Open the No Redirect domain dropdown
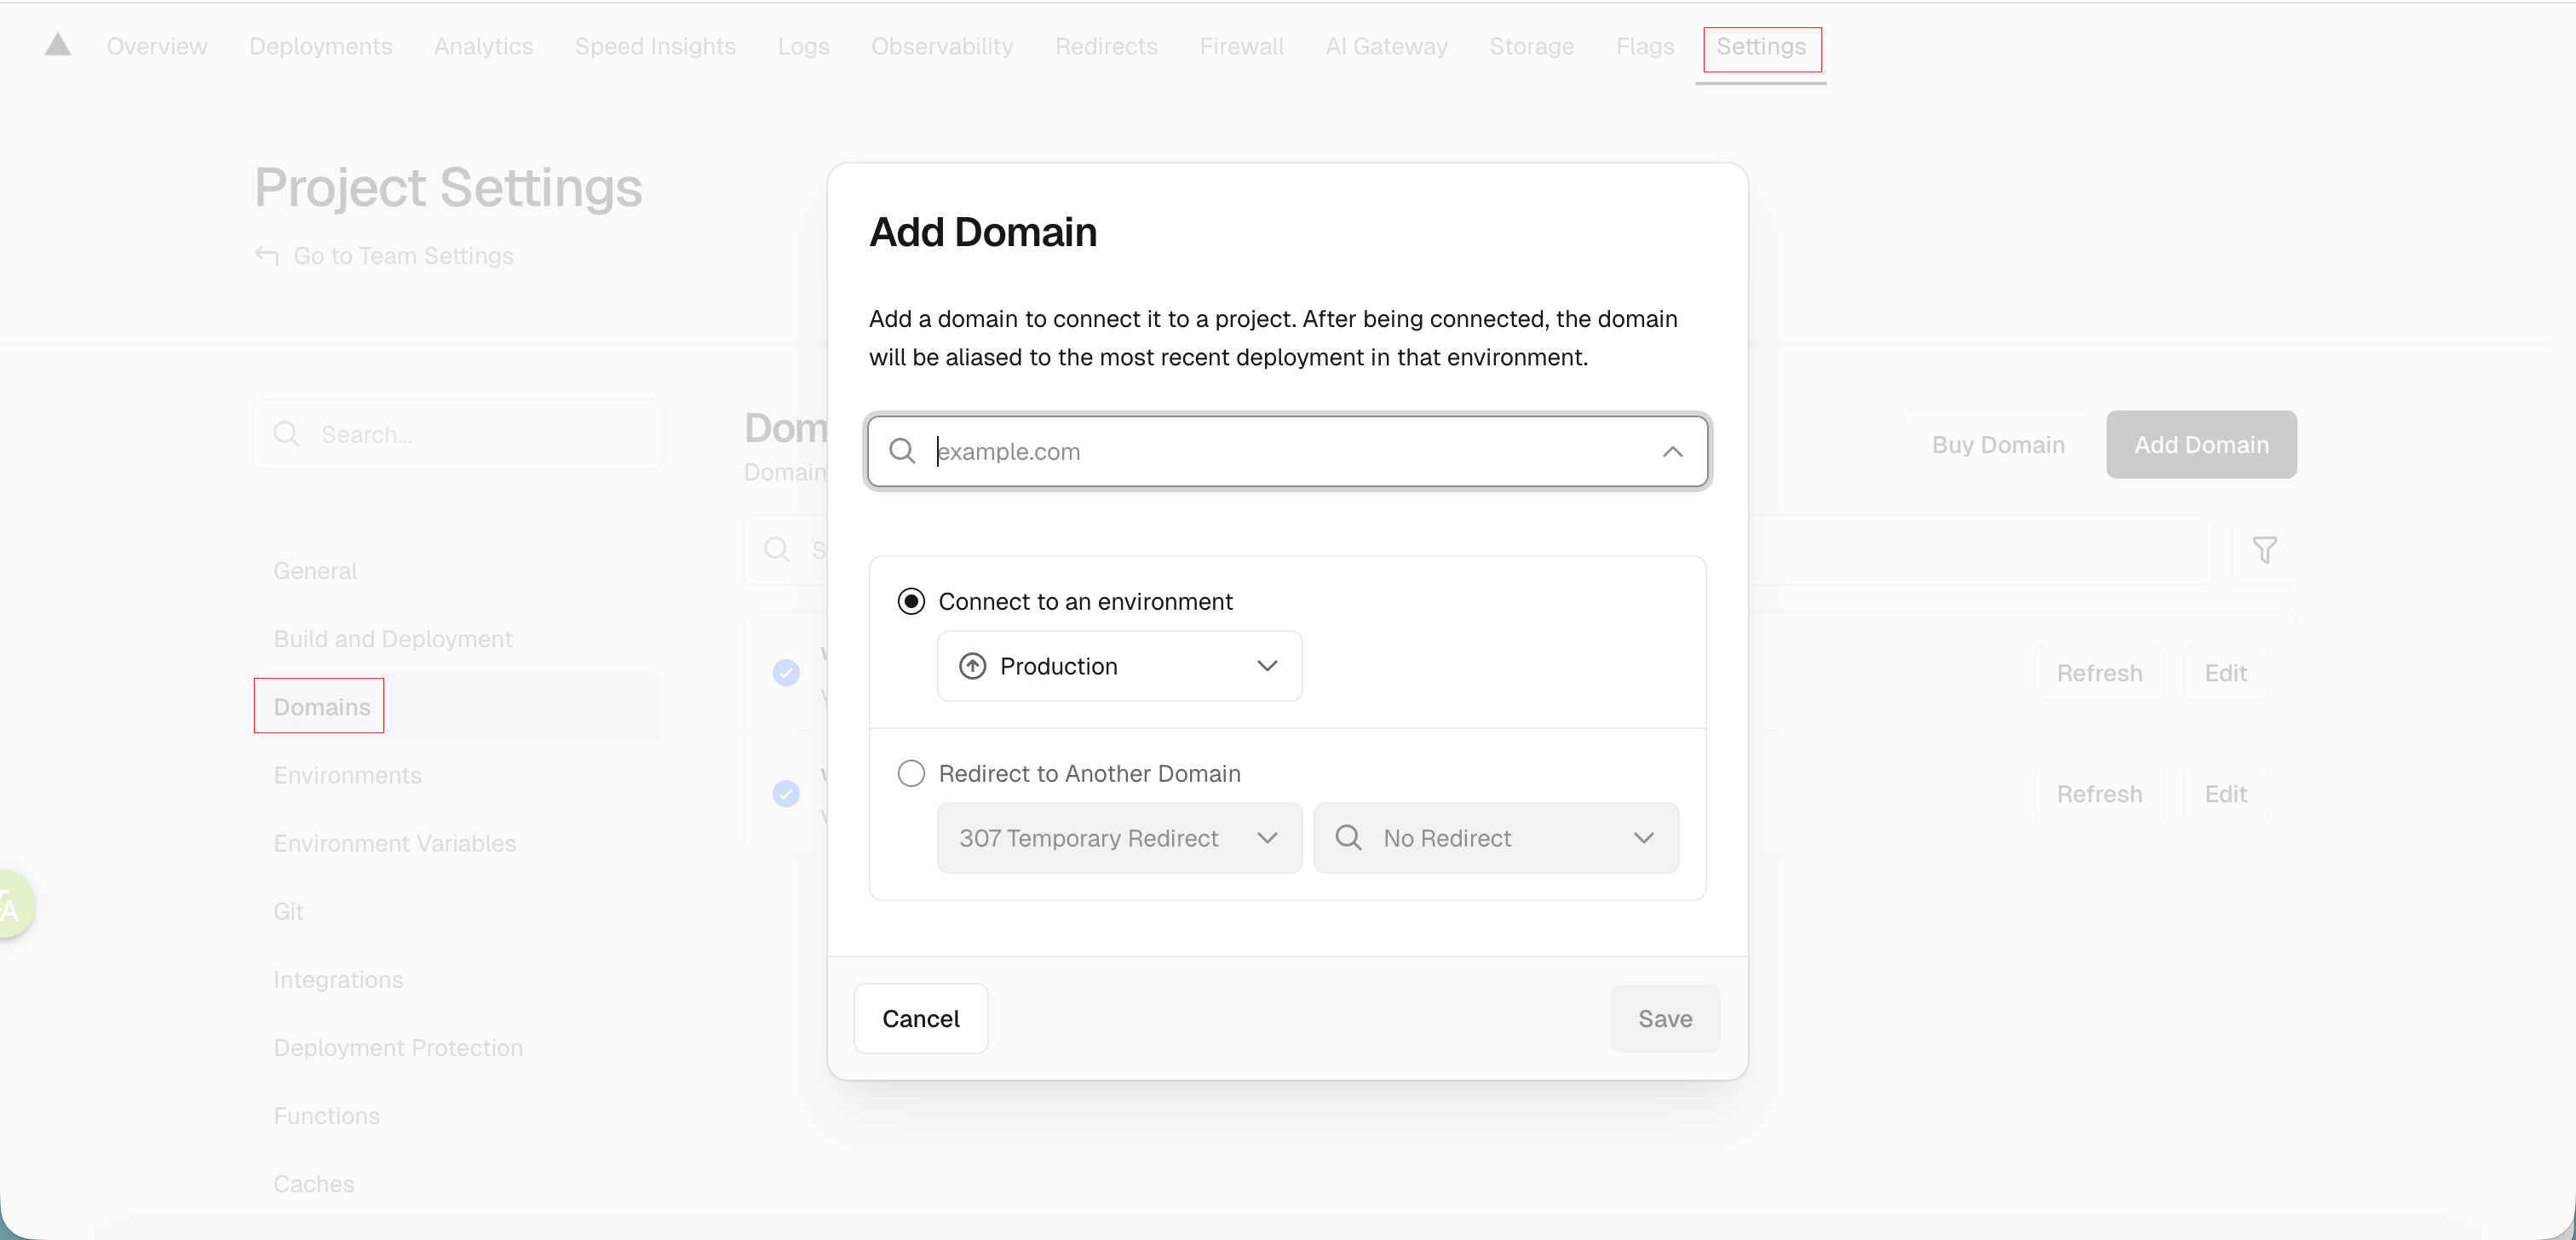 1495,838
